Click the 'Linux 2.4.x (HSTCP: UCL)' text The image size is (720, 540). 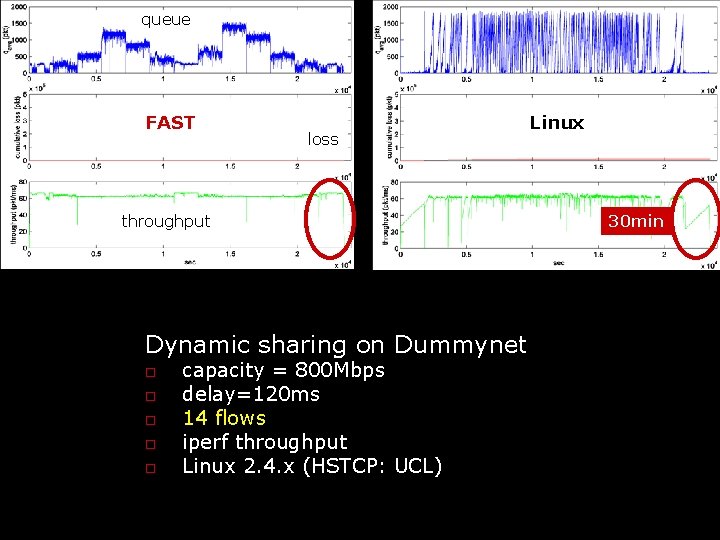click(x=312, y=466)
